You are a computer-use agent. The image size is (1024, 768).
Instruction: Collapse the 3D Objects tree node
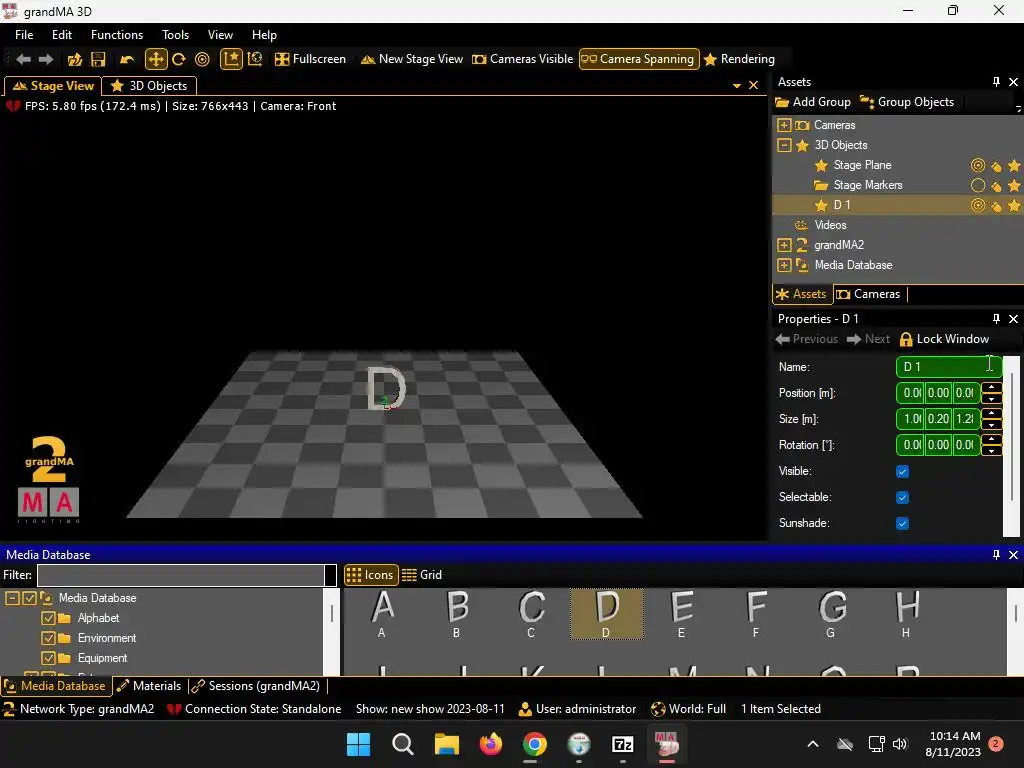tap(784, 146)
